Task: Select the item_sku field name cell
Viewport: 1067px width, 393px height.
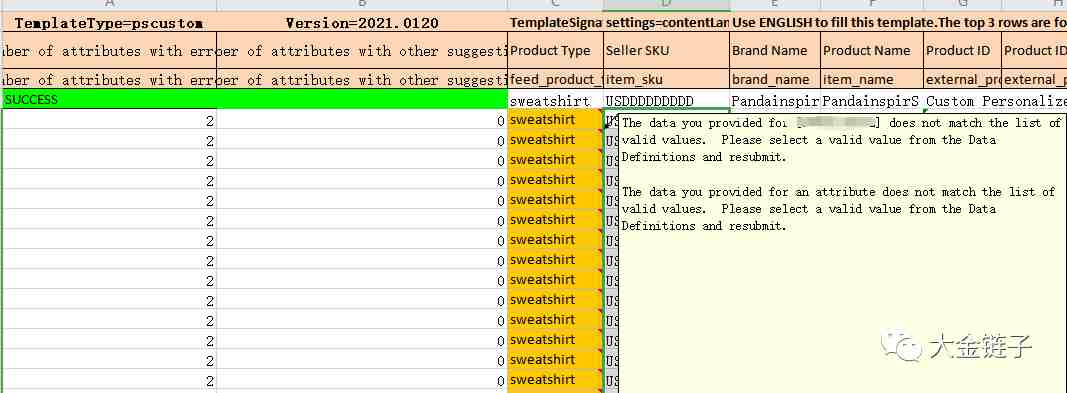Action: click(666, 79)
